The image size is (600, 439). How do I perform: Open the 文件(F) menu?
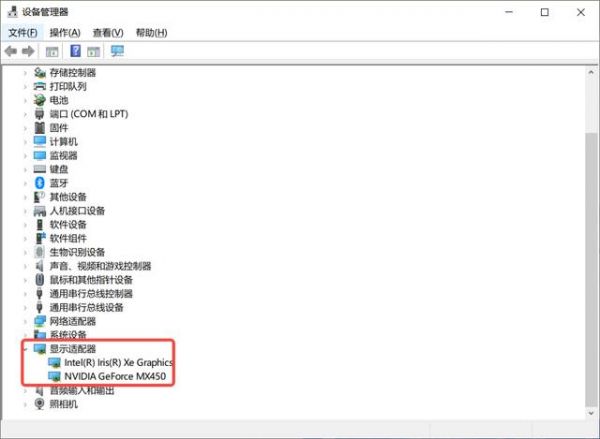coord(23,33)
